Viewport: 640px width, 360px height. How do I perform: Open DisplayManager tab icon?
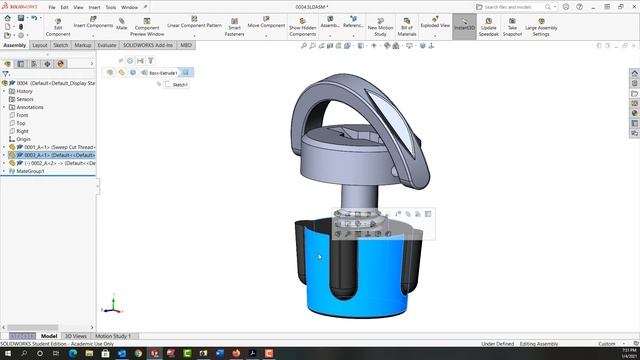click(61, 64)
